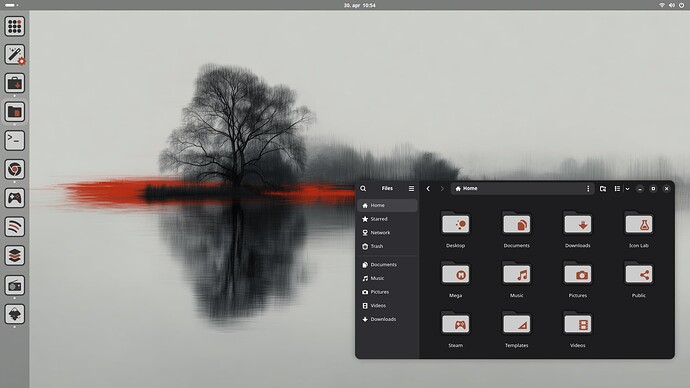Select the Mega folder
Image resolution: width=690 pixels, height=388 pixels.
tap(455, 274)
